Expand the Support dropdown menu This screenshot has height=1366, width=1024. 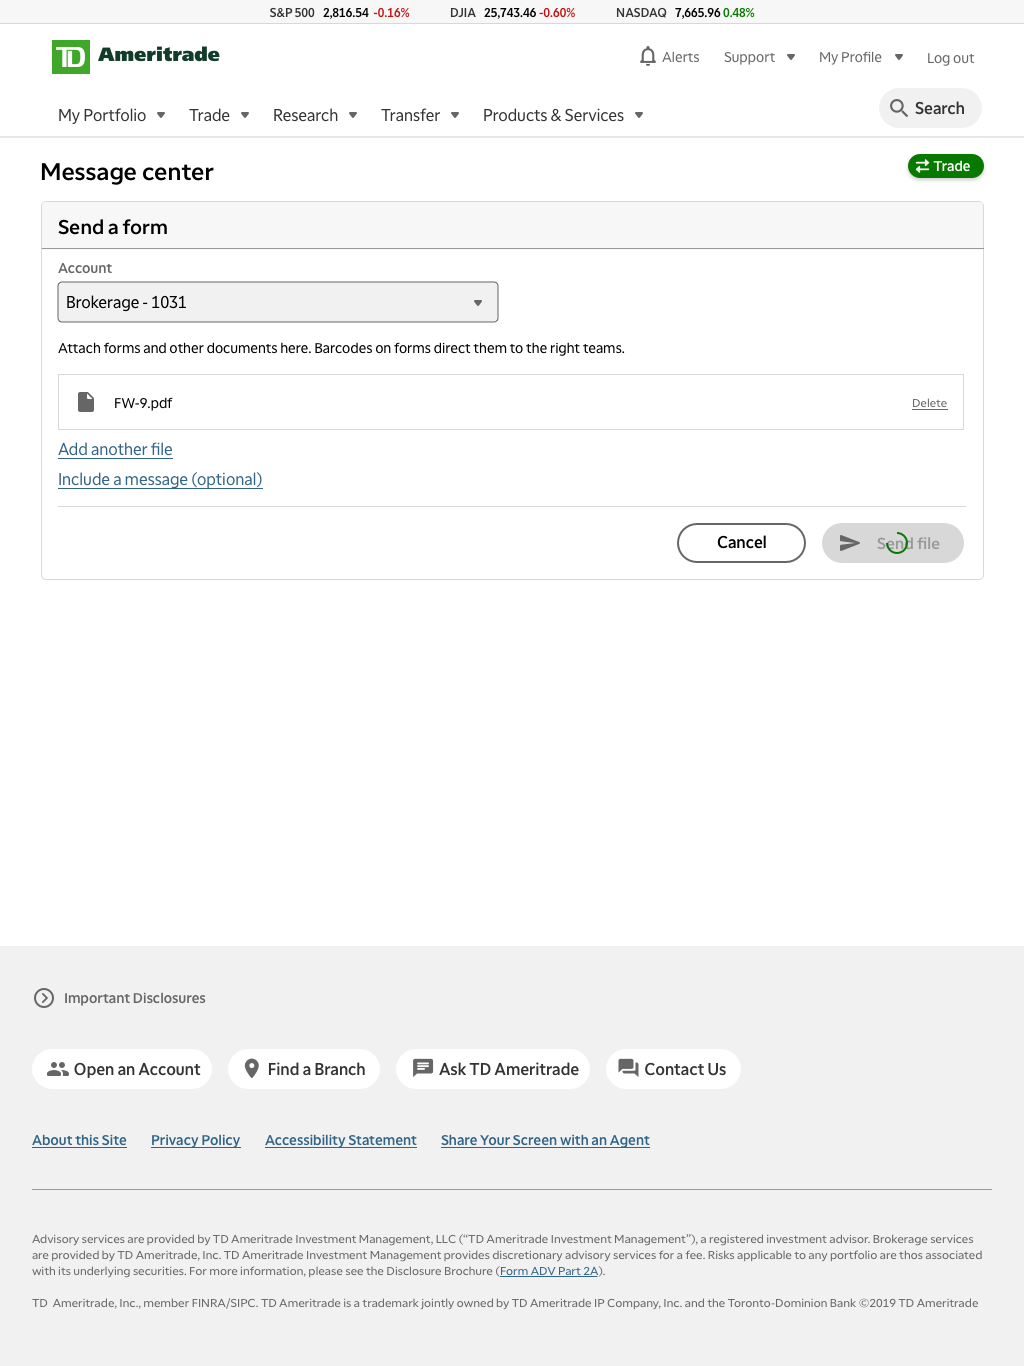coord(760,57)
